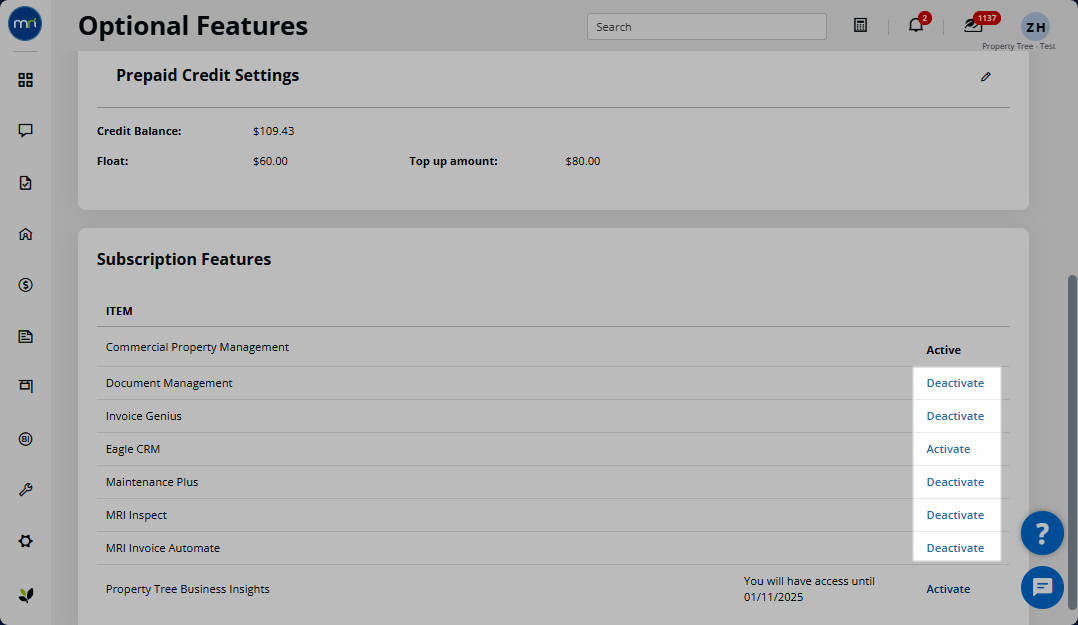
Task: Click the Document Management item name
Action: click(169, 383)
